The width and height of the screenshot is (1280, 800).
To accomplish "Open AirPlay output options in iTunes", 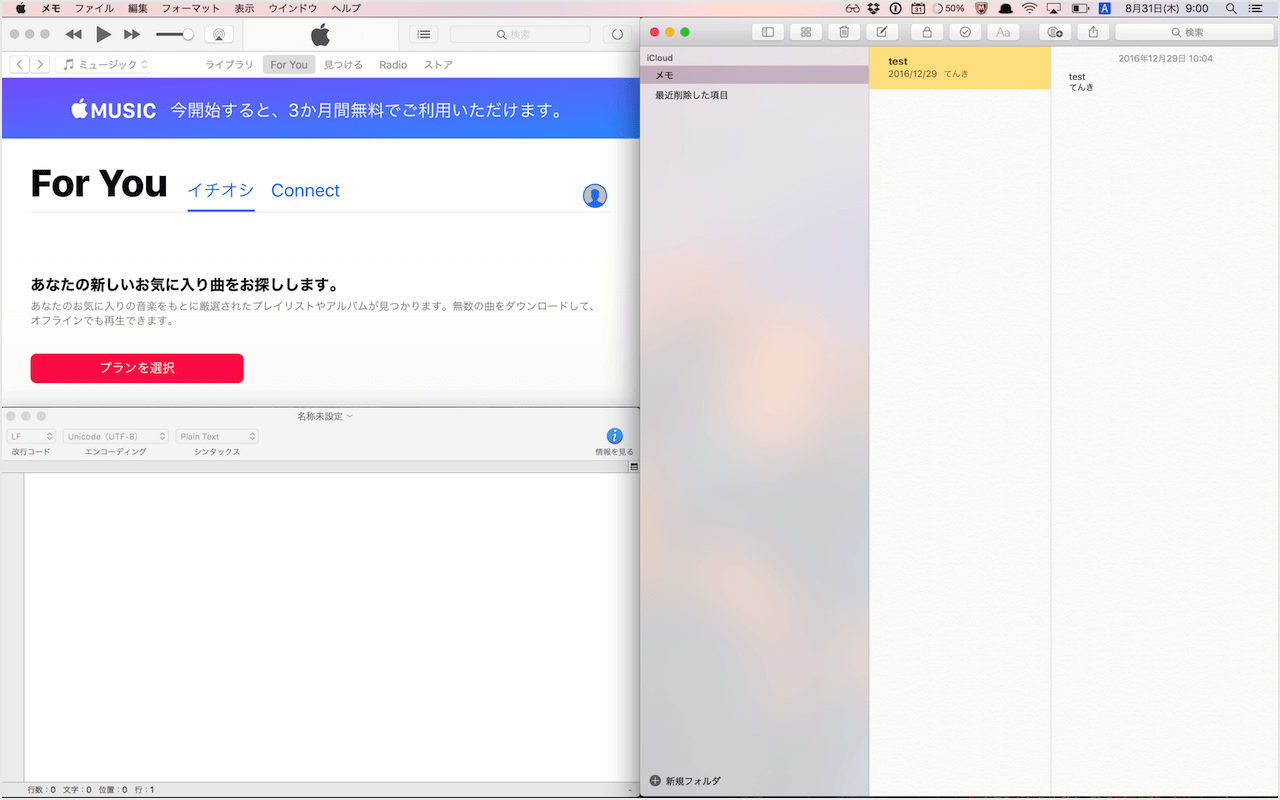I will pyautogui.click(x=219, y=34).
